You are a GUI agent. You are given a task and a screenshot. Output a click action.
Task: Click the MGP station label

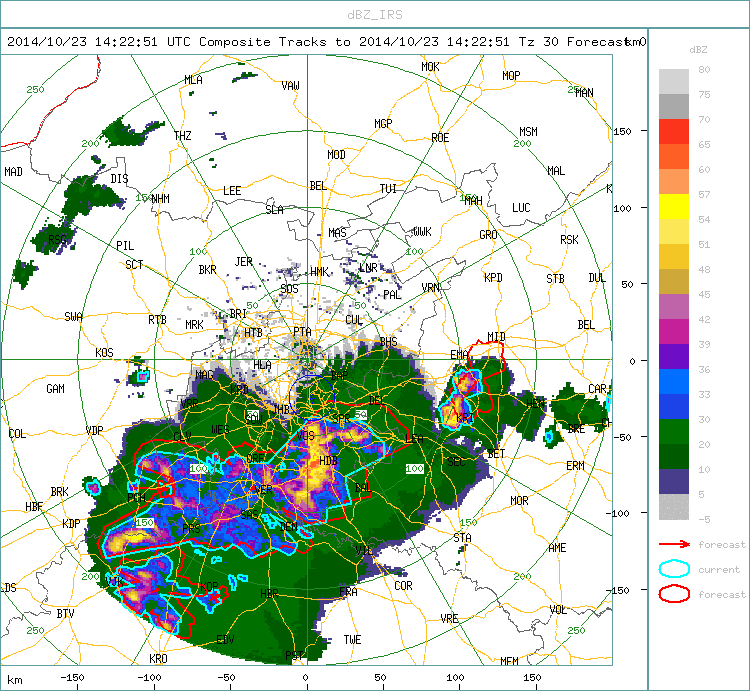coord(383,124)
